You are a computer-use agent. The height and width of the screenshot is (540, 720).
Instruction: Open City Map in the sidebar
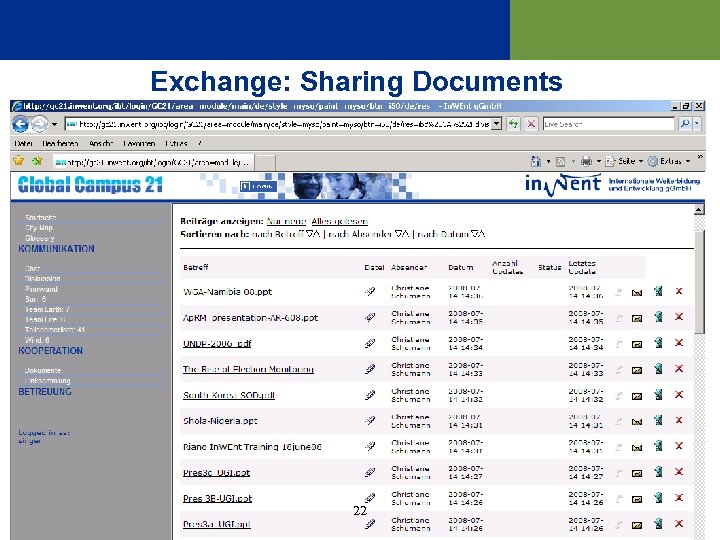coord(39,228)
